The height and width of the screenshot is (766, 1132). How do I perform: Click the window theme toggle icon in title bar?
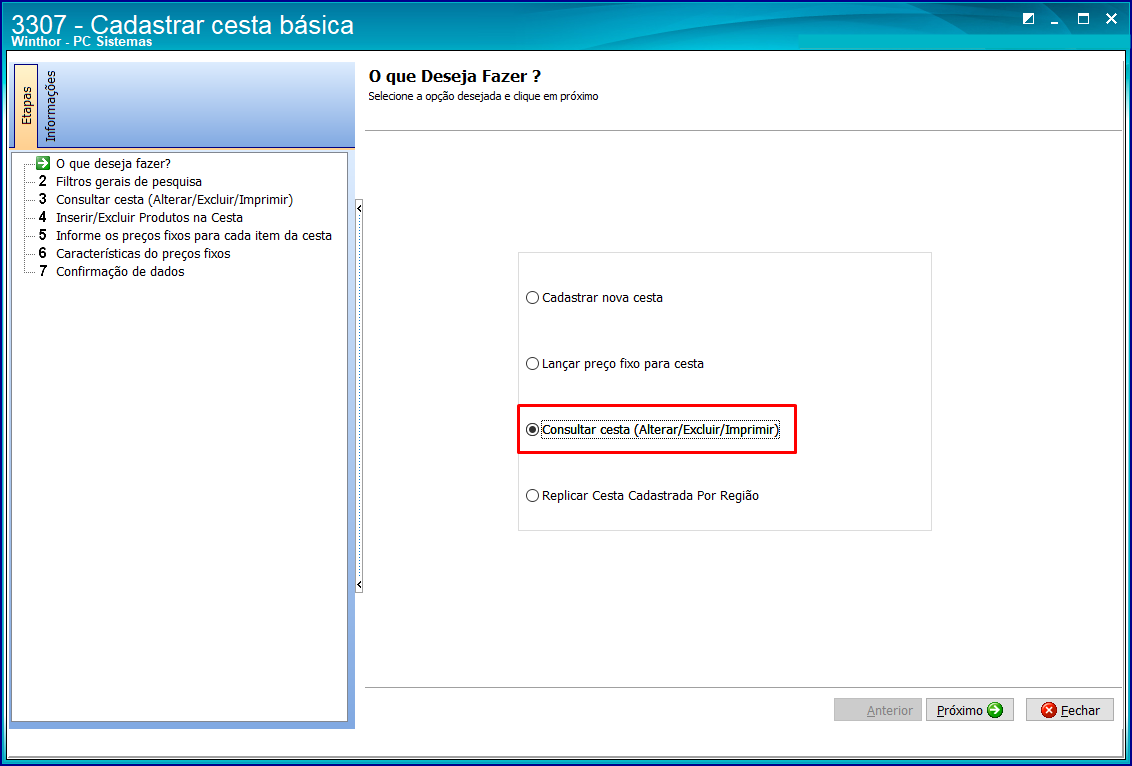tap(1029, 19)
